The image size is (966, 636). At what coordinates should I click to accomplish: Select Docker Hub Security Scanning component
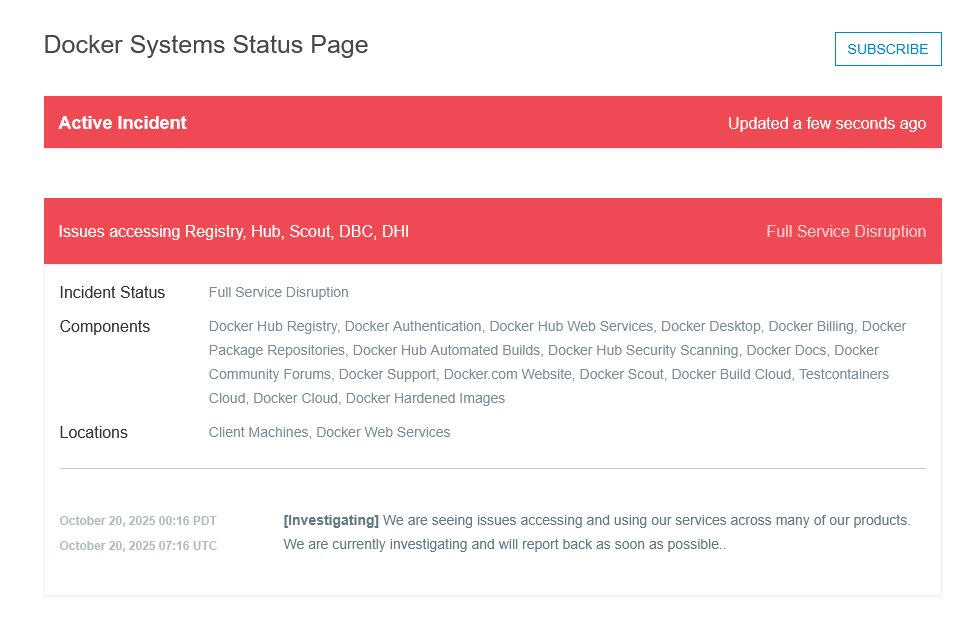[x=641, y=350]
